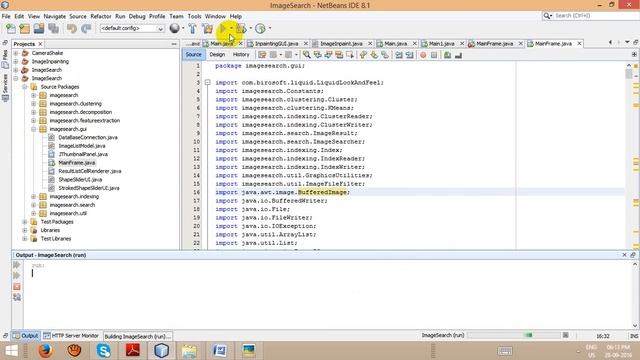The width and height of the screenshot is (640, 360).
Task: Click the Undo arrow in main toolbar
Action: pos(72,29)
